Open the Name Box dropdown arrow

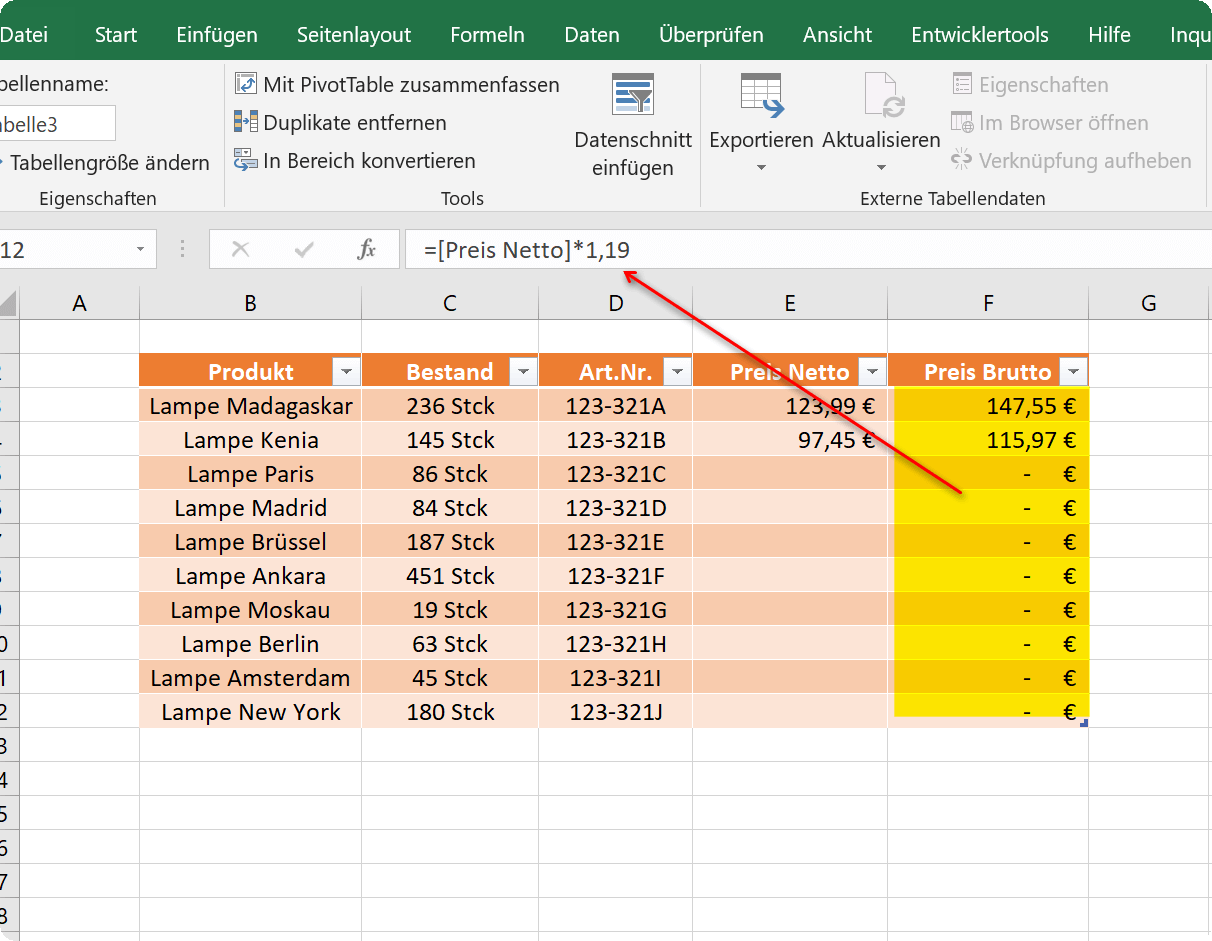click(x=140, y=250)
